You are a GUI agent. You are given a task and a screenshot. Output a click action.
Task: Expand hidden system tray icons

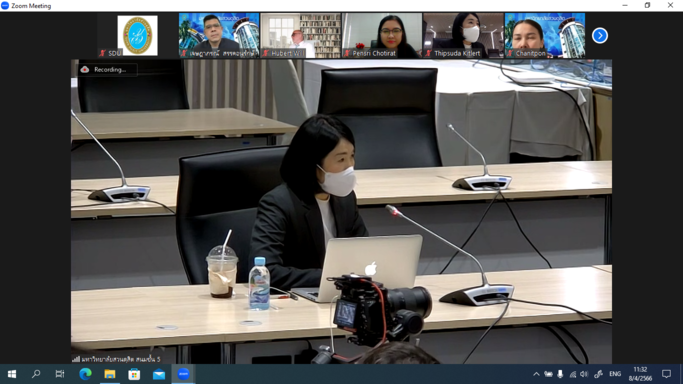tap(536, 374)
